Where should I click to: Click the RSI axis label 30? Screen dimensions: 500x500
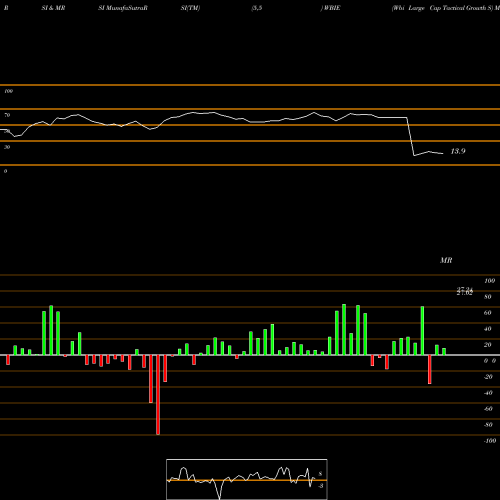click(x=7, y=147)
